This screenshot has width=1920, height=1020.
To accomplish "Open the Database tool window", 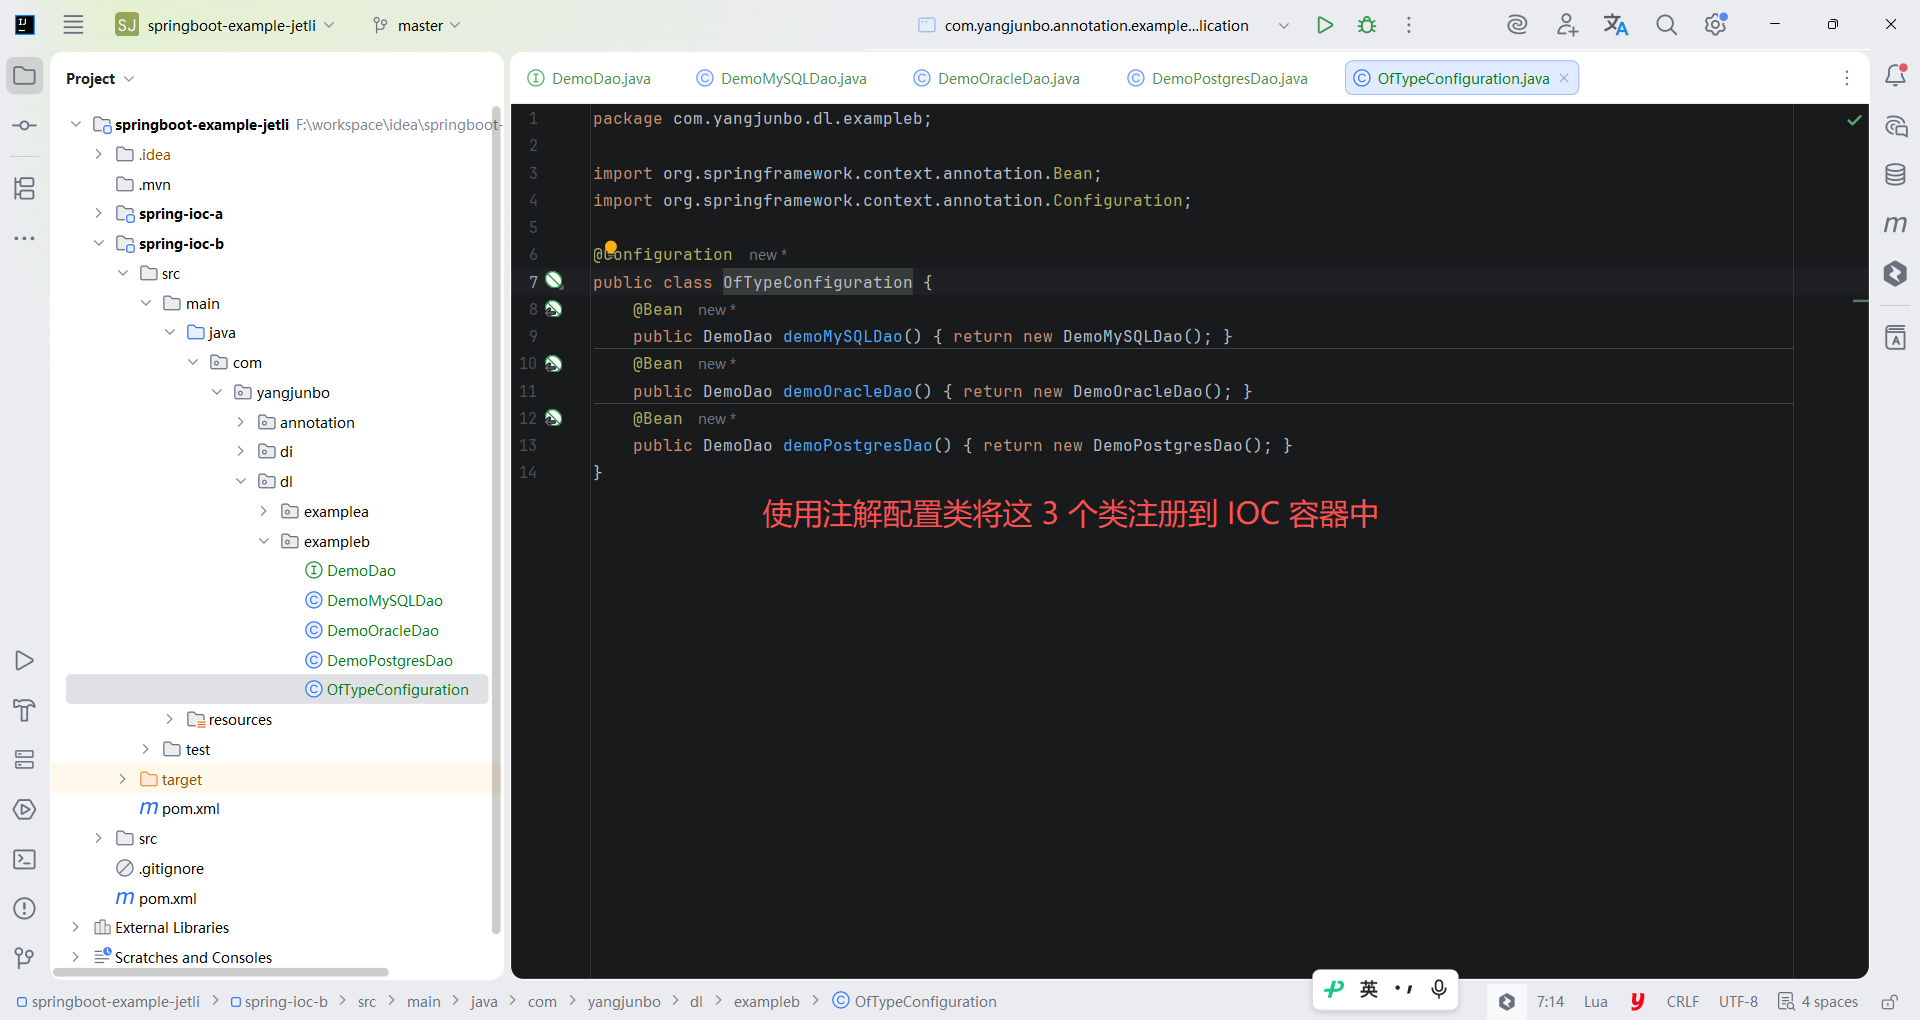I will click(x=1895, y=175).
